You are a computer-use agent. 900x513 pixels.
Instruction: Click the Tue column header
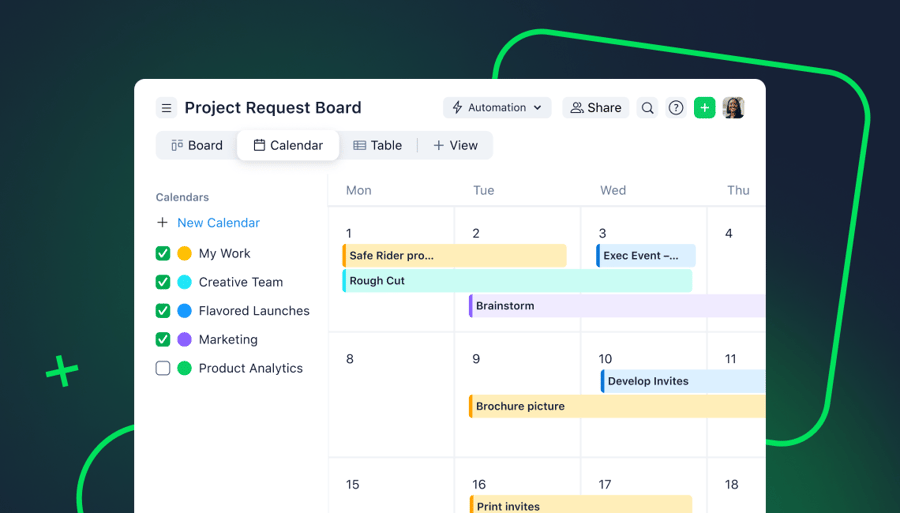483,191
